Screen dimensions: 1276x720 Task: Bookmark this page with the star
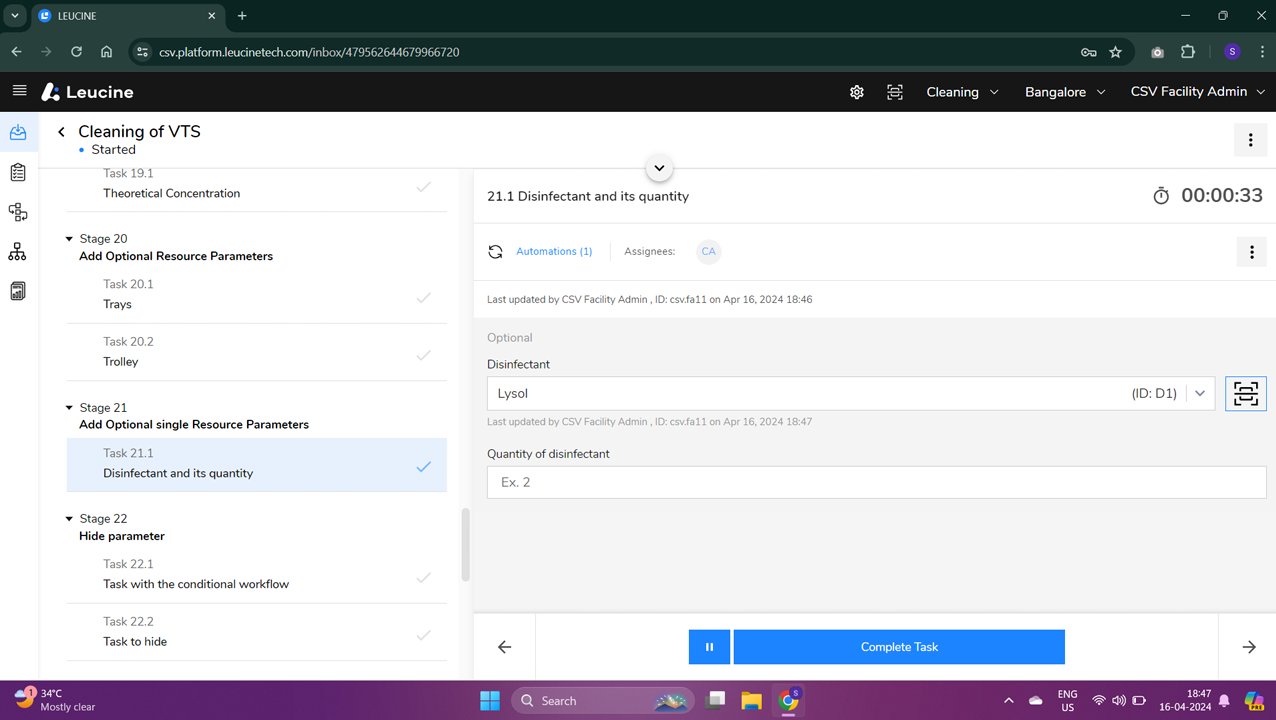point(1116,52)
